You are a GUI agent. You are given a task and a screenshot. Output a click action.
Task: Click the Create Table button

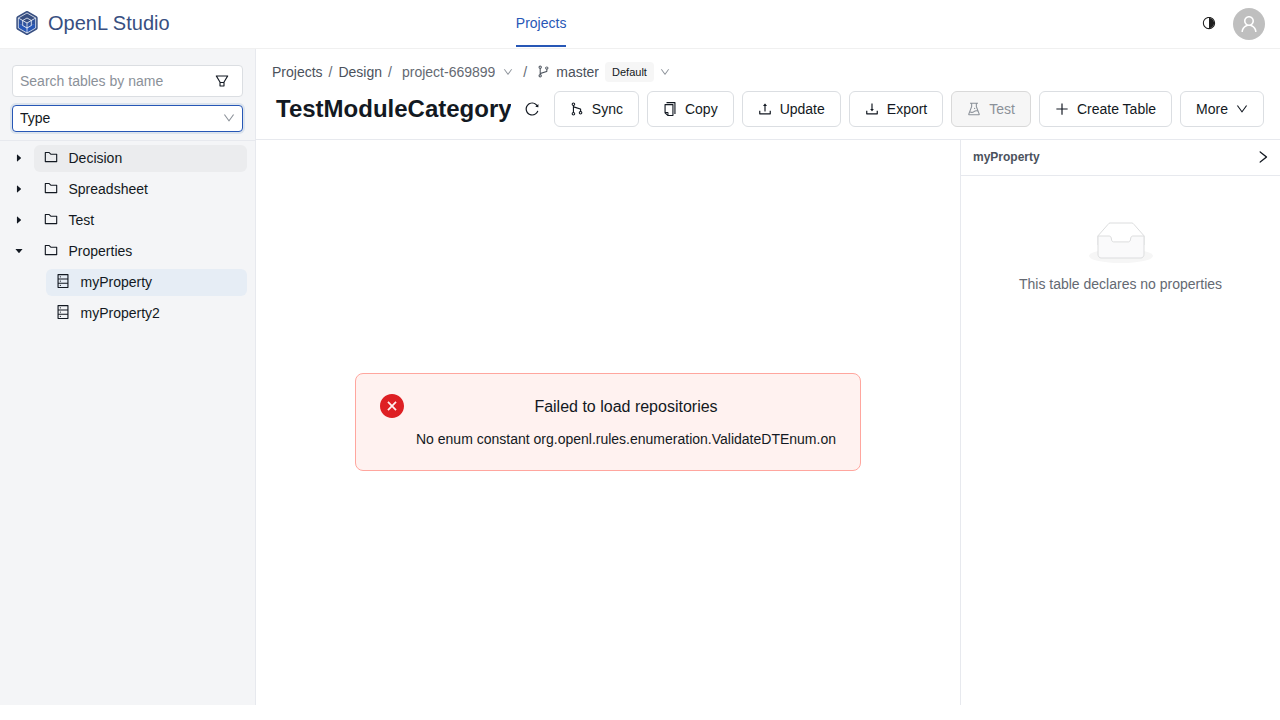tap(1105, 109)
